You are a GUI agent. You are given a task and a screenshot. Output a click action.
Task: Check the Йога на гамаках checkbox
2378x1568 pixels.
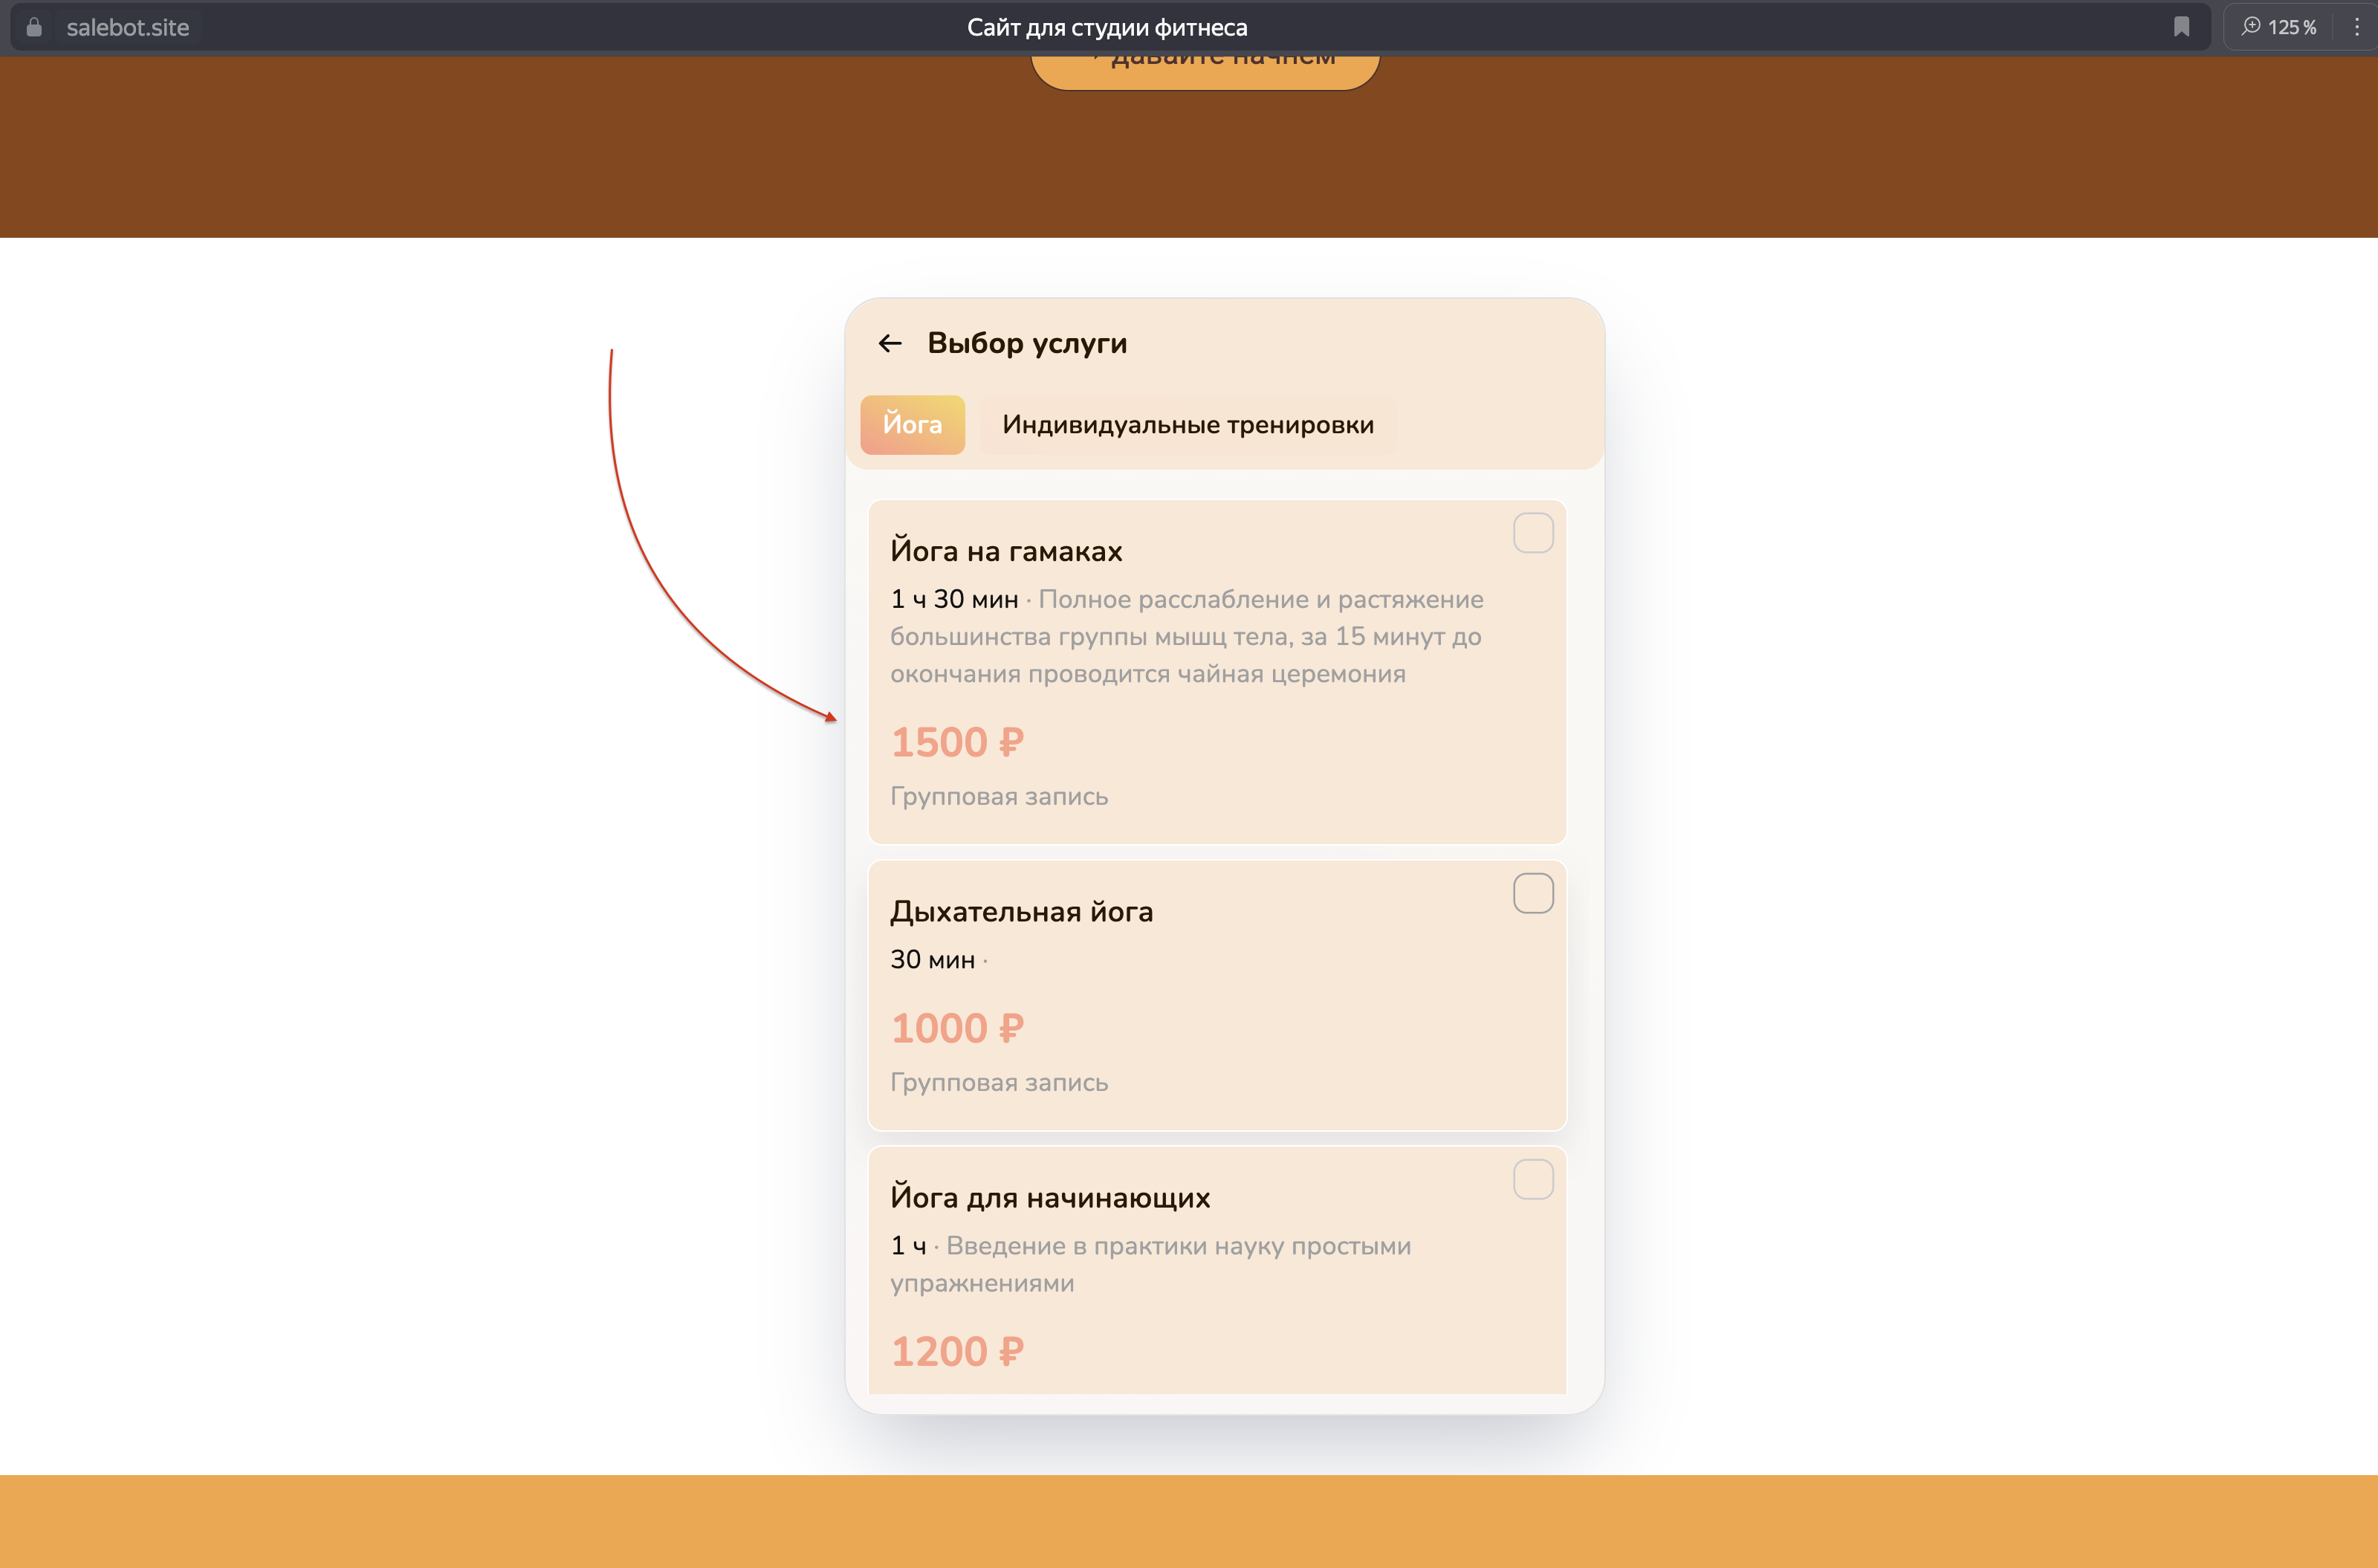pyautogui.click(x=1532, y=533)
